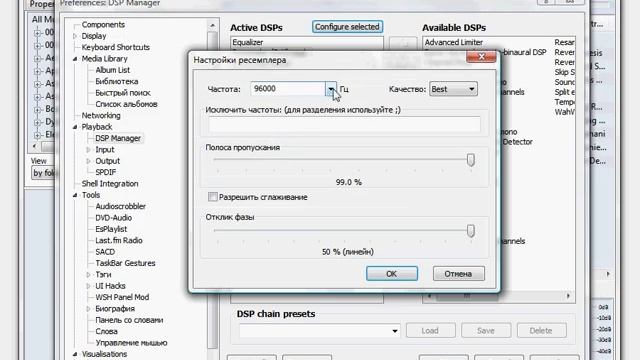
Task: Select Keyboard Shortcuts in preferences tree
Action: [x=116, y=47]
